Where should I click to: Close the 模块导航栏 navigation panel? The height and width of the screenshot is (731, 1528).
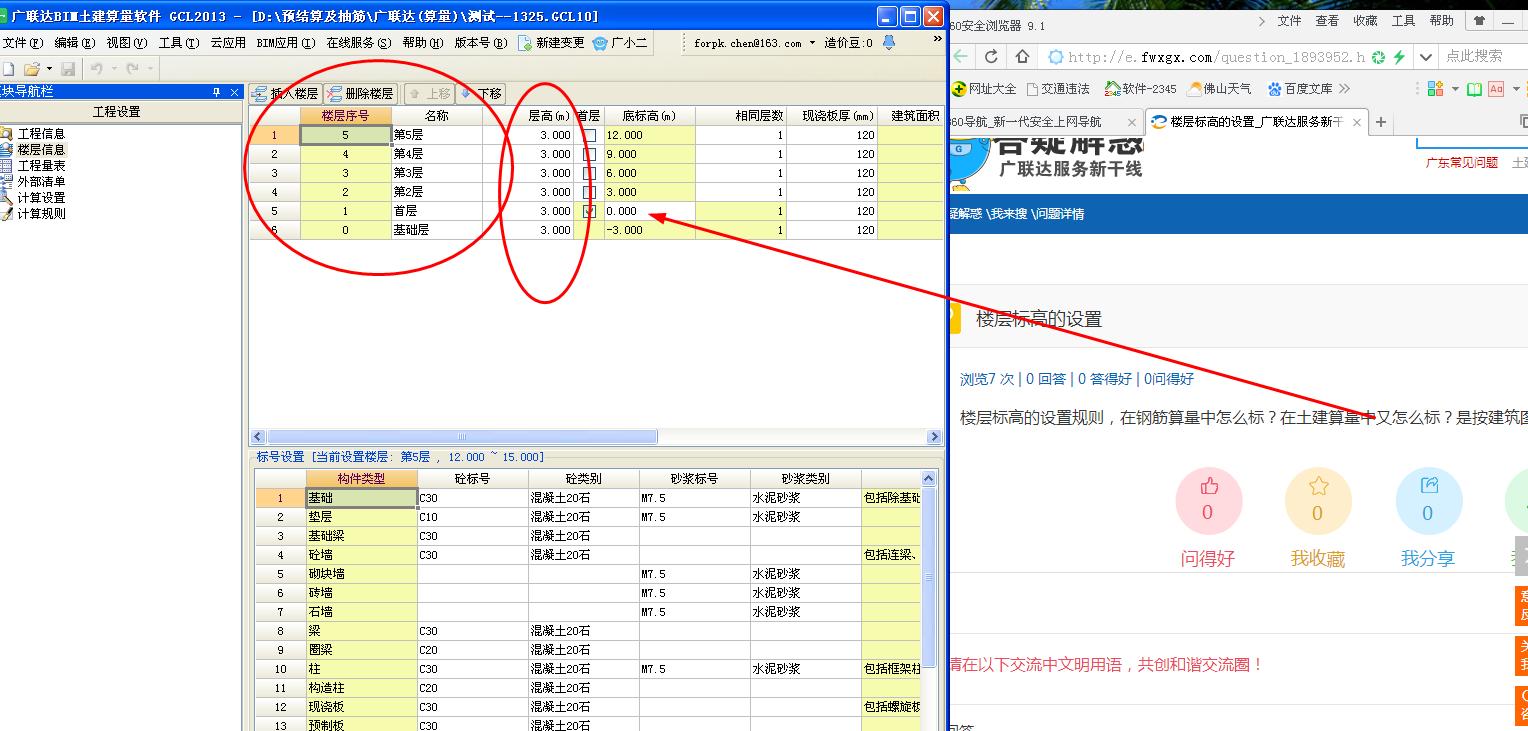coord(235,92)
